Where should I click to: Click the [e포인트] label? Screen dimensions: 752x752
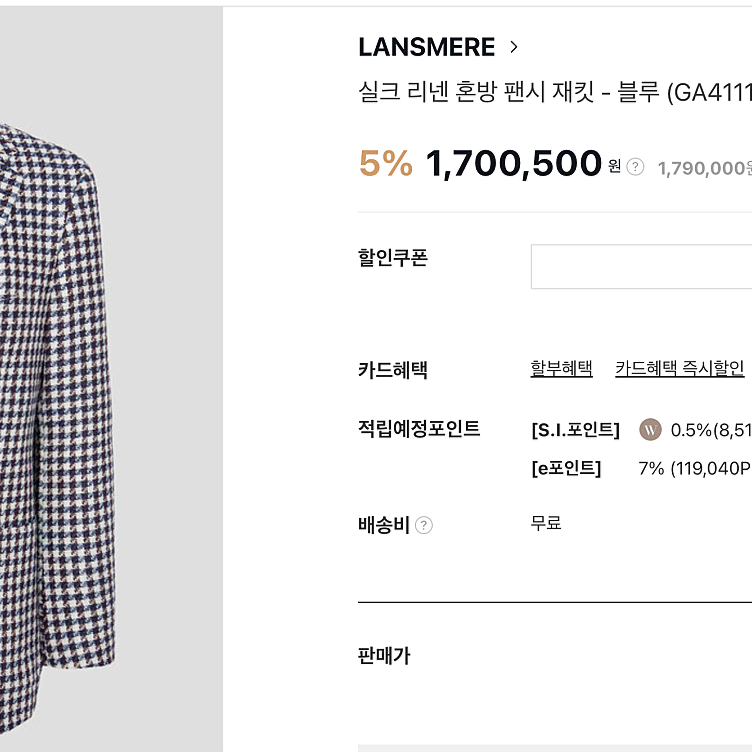pyautogui.click(x=566, y=468)
